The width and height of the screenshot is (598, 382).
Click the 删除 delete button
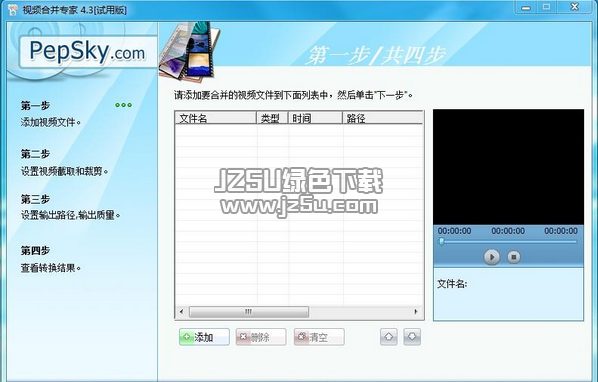(261, 337)
